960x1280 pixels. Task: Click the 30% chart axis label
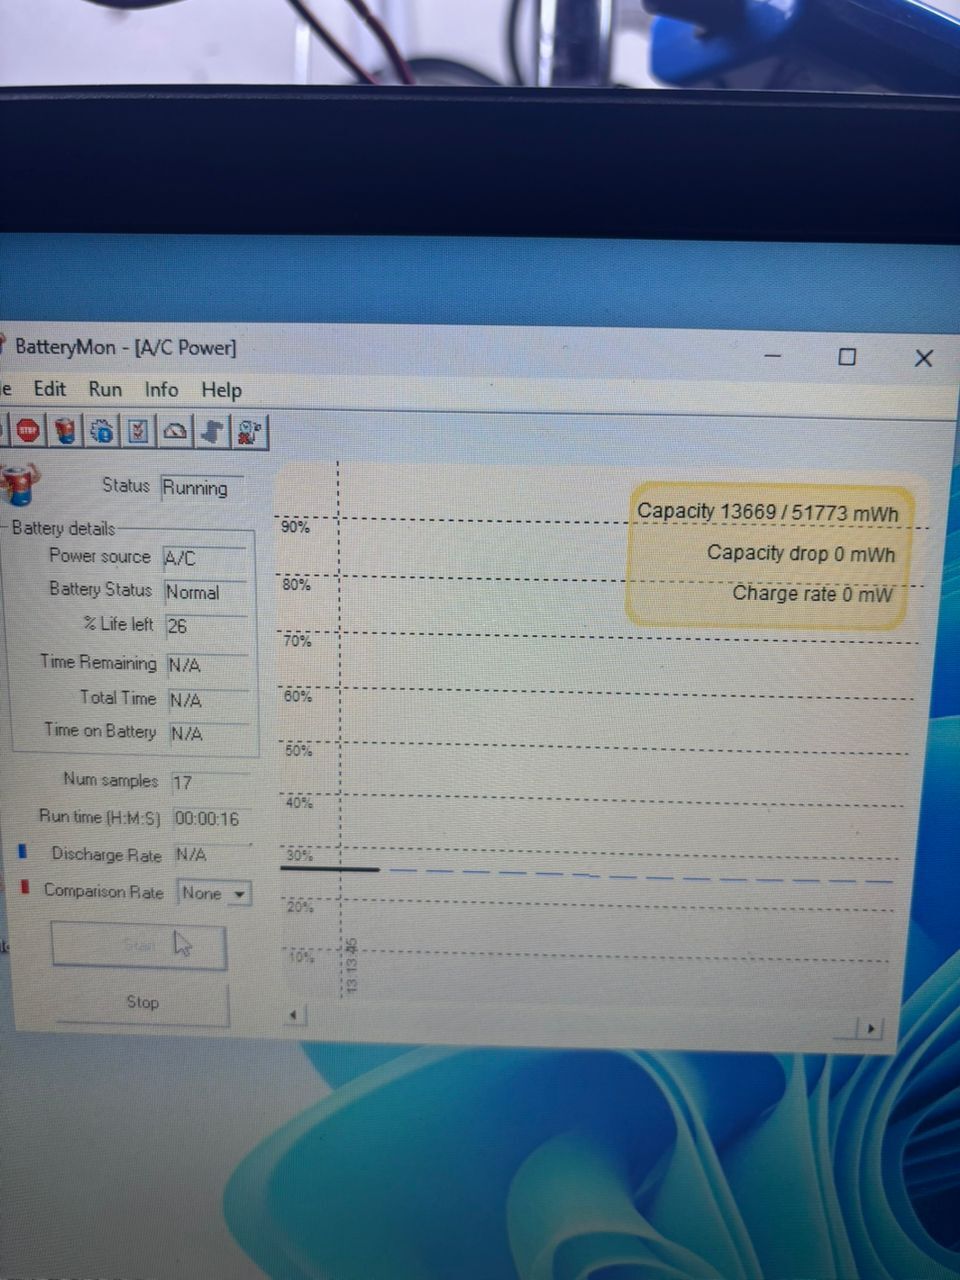coord(299,855)
